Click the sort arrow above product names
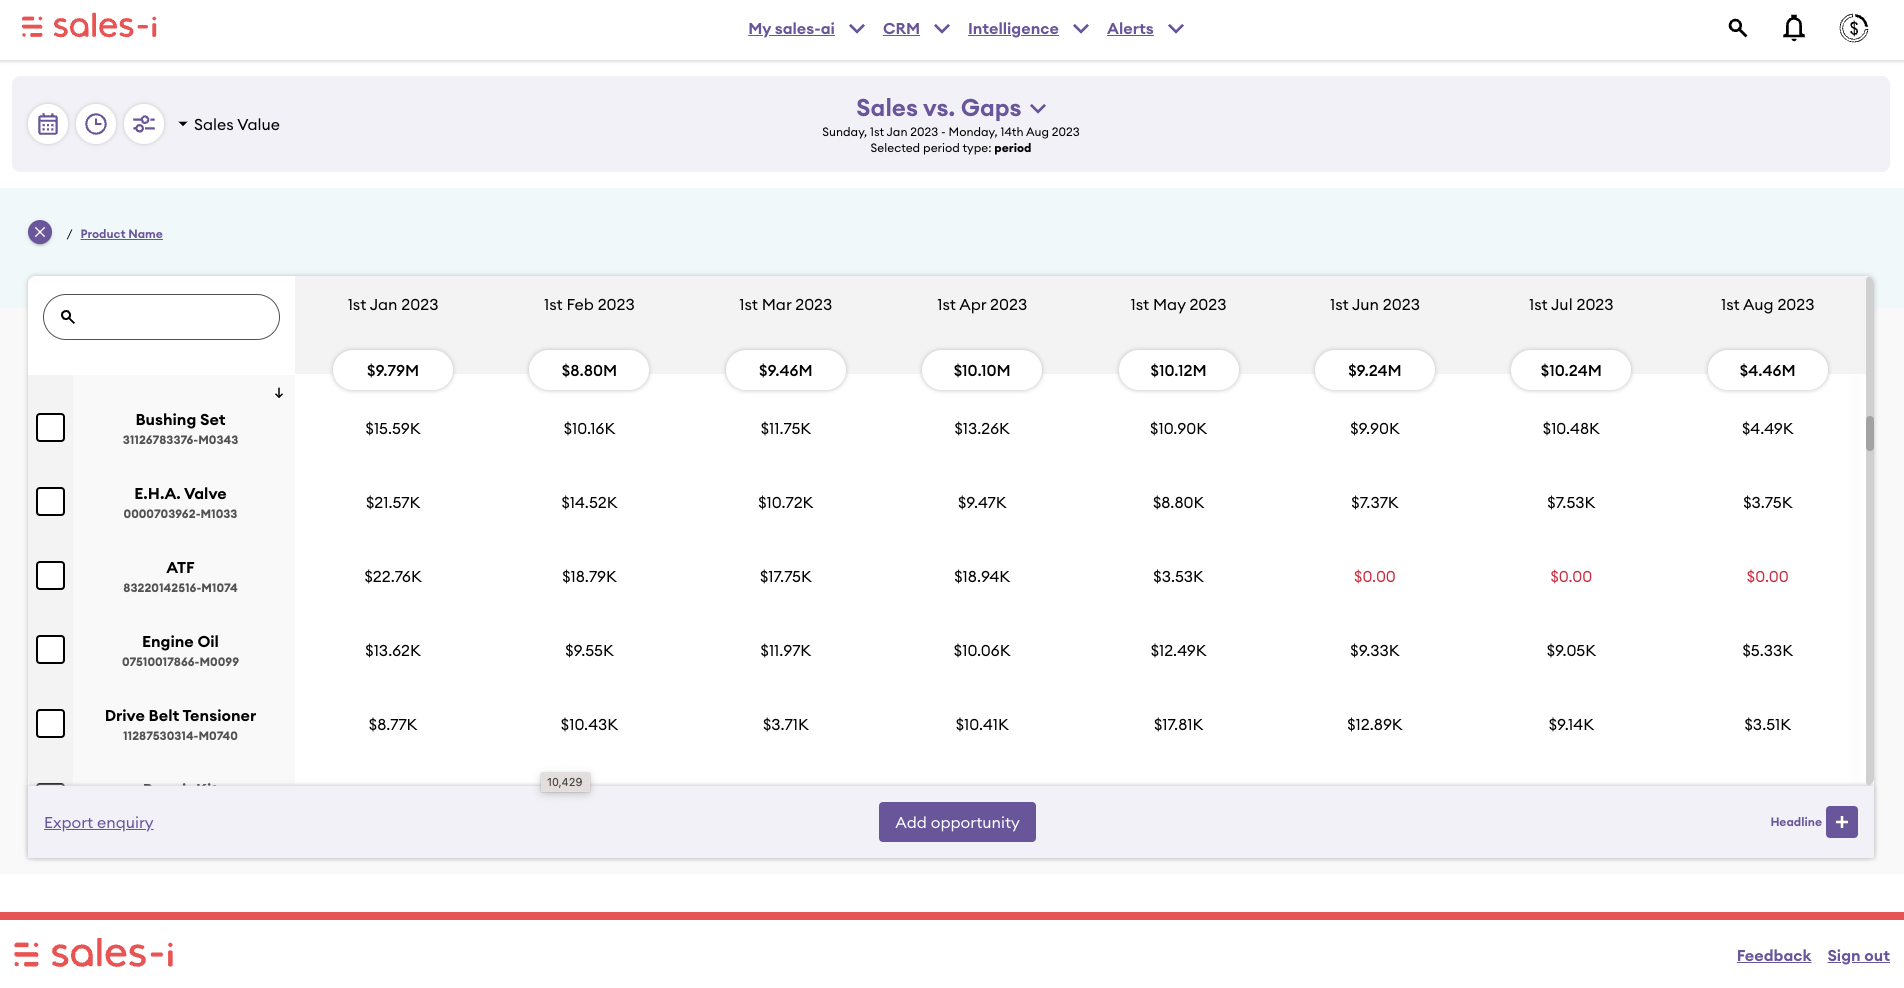Viewport: 1904px width, 988px height. coord(279,393)
